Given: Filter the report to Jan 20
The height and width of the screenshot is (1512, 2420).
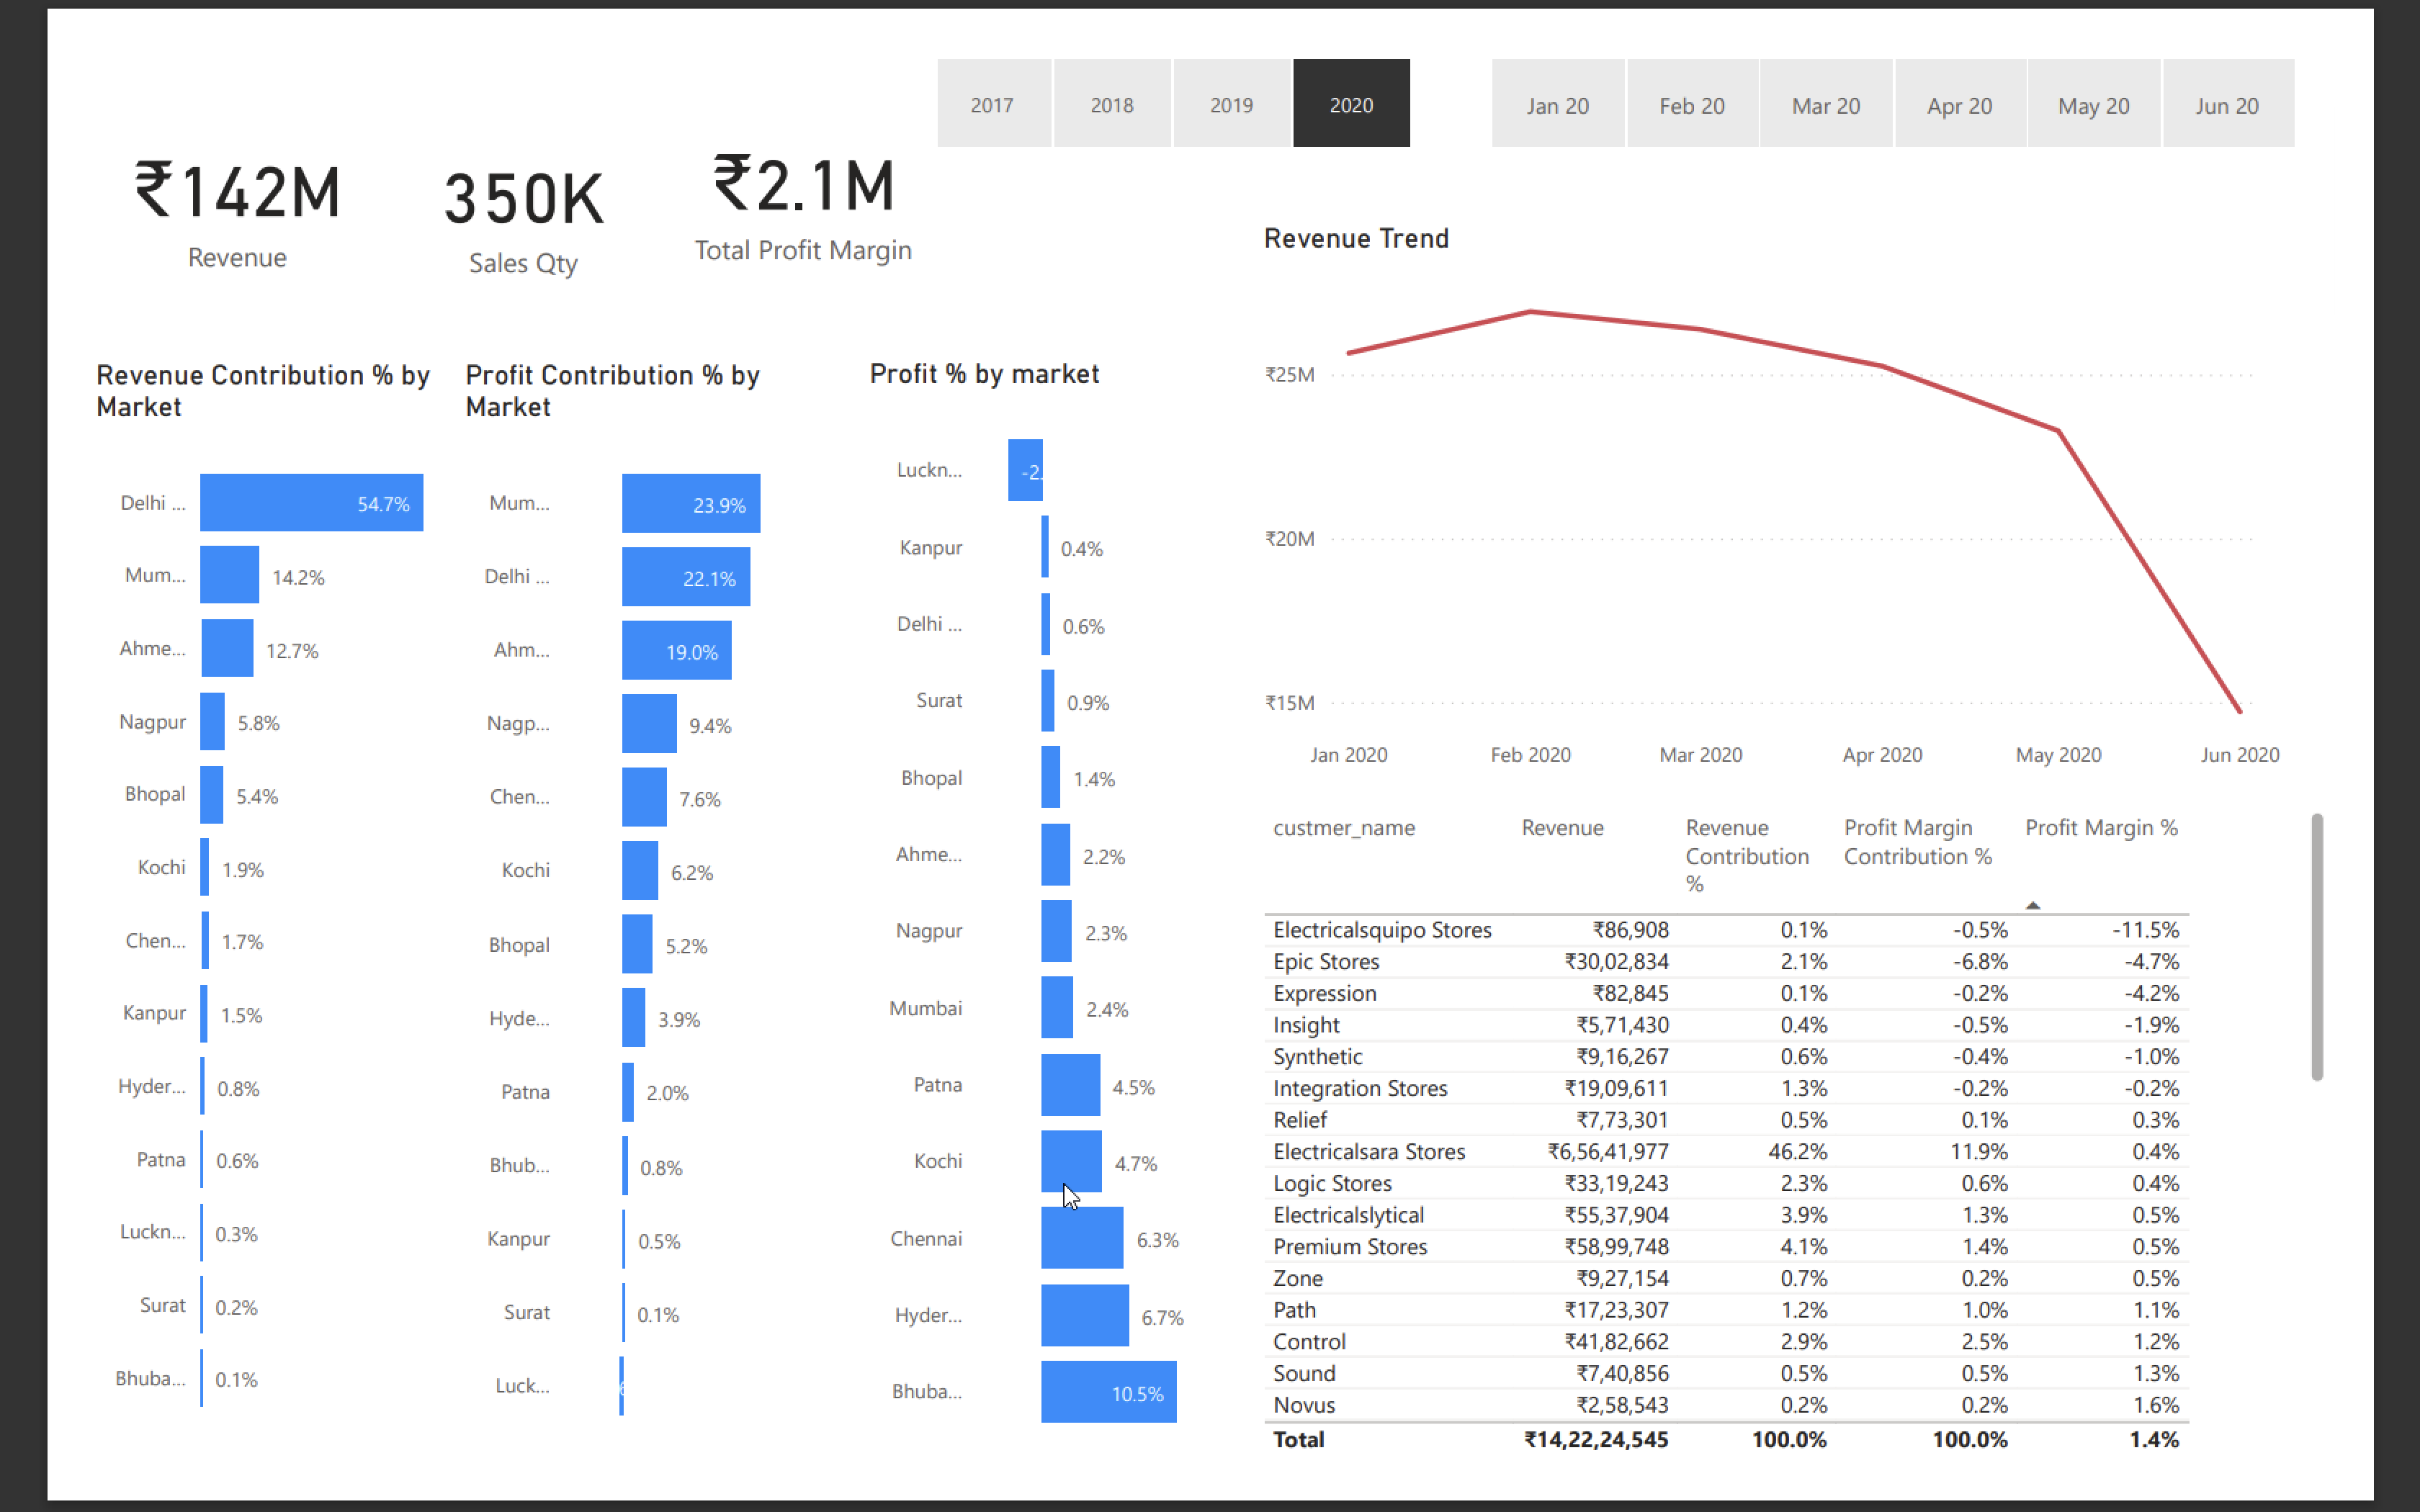Looking at the screenshot, I should point(1556,103).
